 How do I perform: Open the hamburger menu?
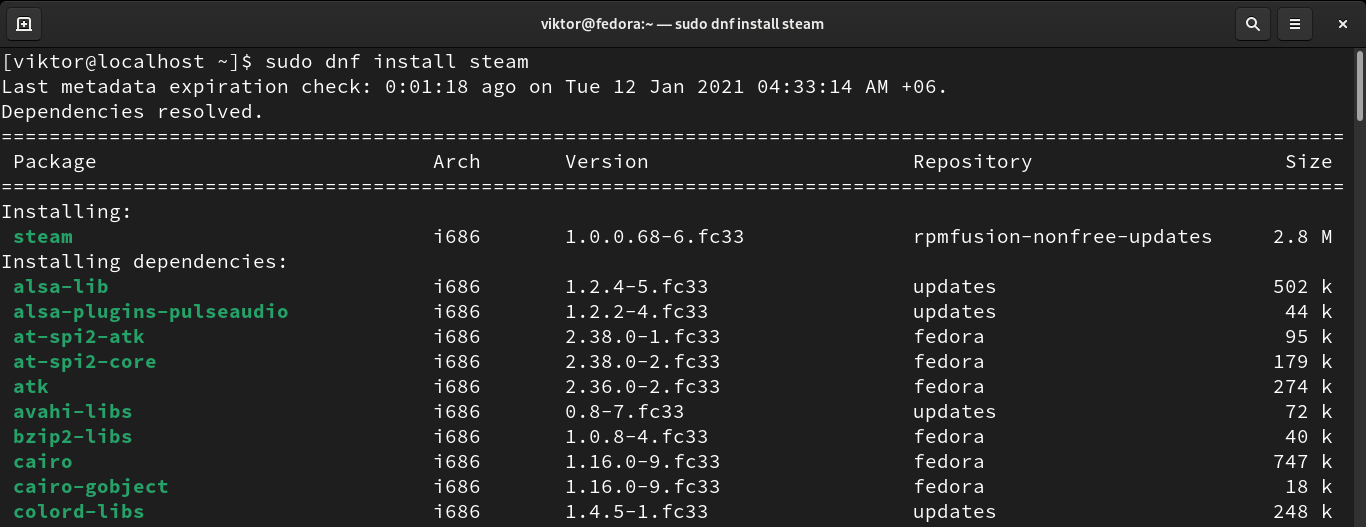[1295, 23]
